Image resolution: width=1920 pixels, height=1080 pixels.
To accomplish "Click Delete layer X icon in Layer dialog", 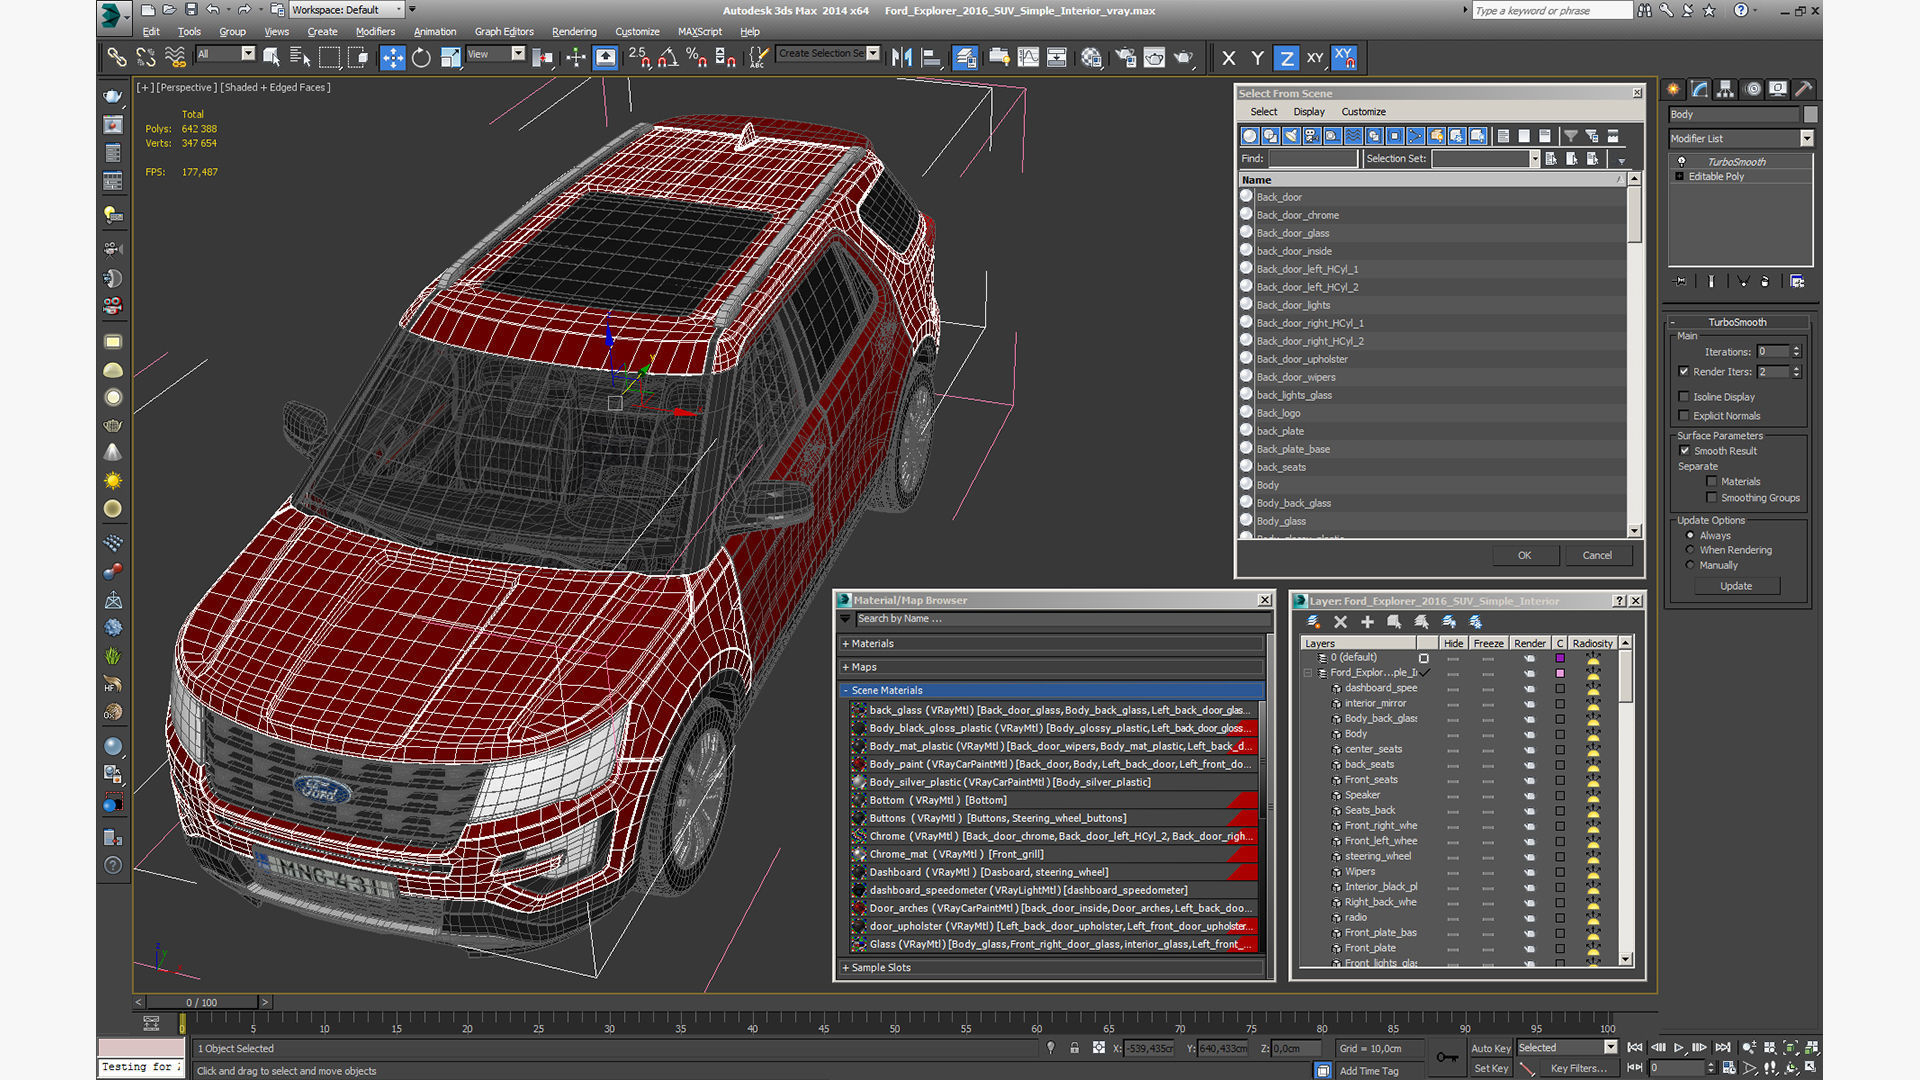I will (x=1340, y=622).
